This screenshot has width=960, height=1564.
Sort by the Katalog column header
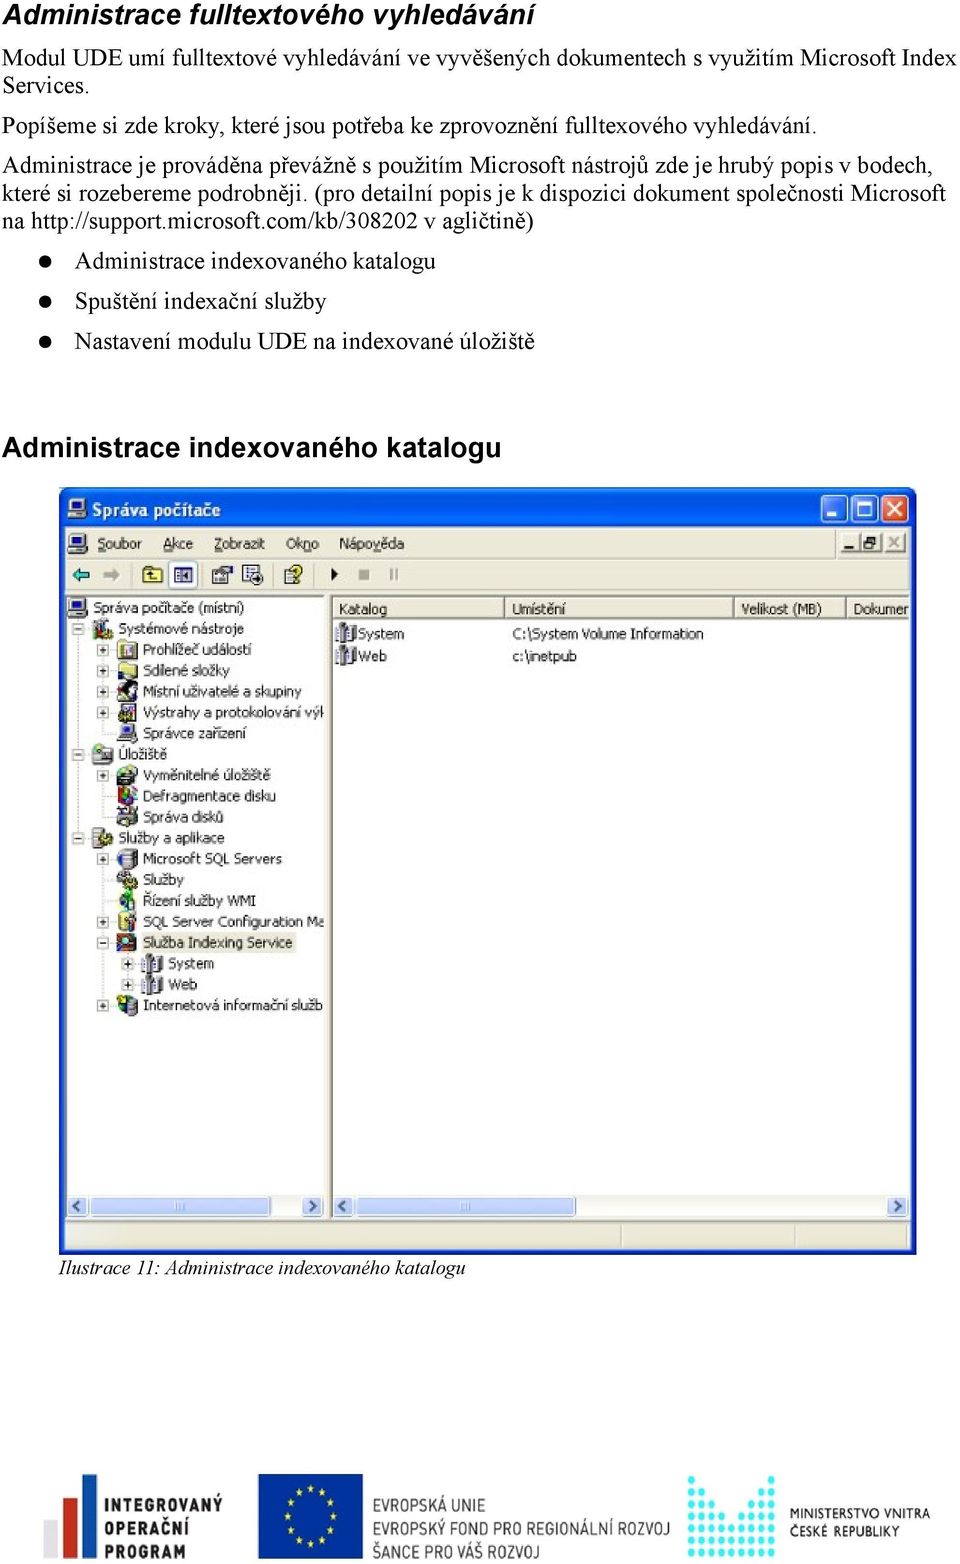(418, 608)
